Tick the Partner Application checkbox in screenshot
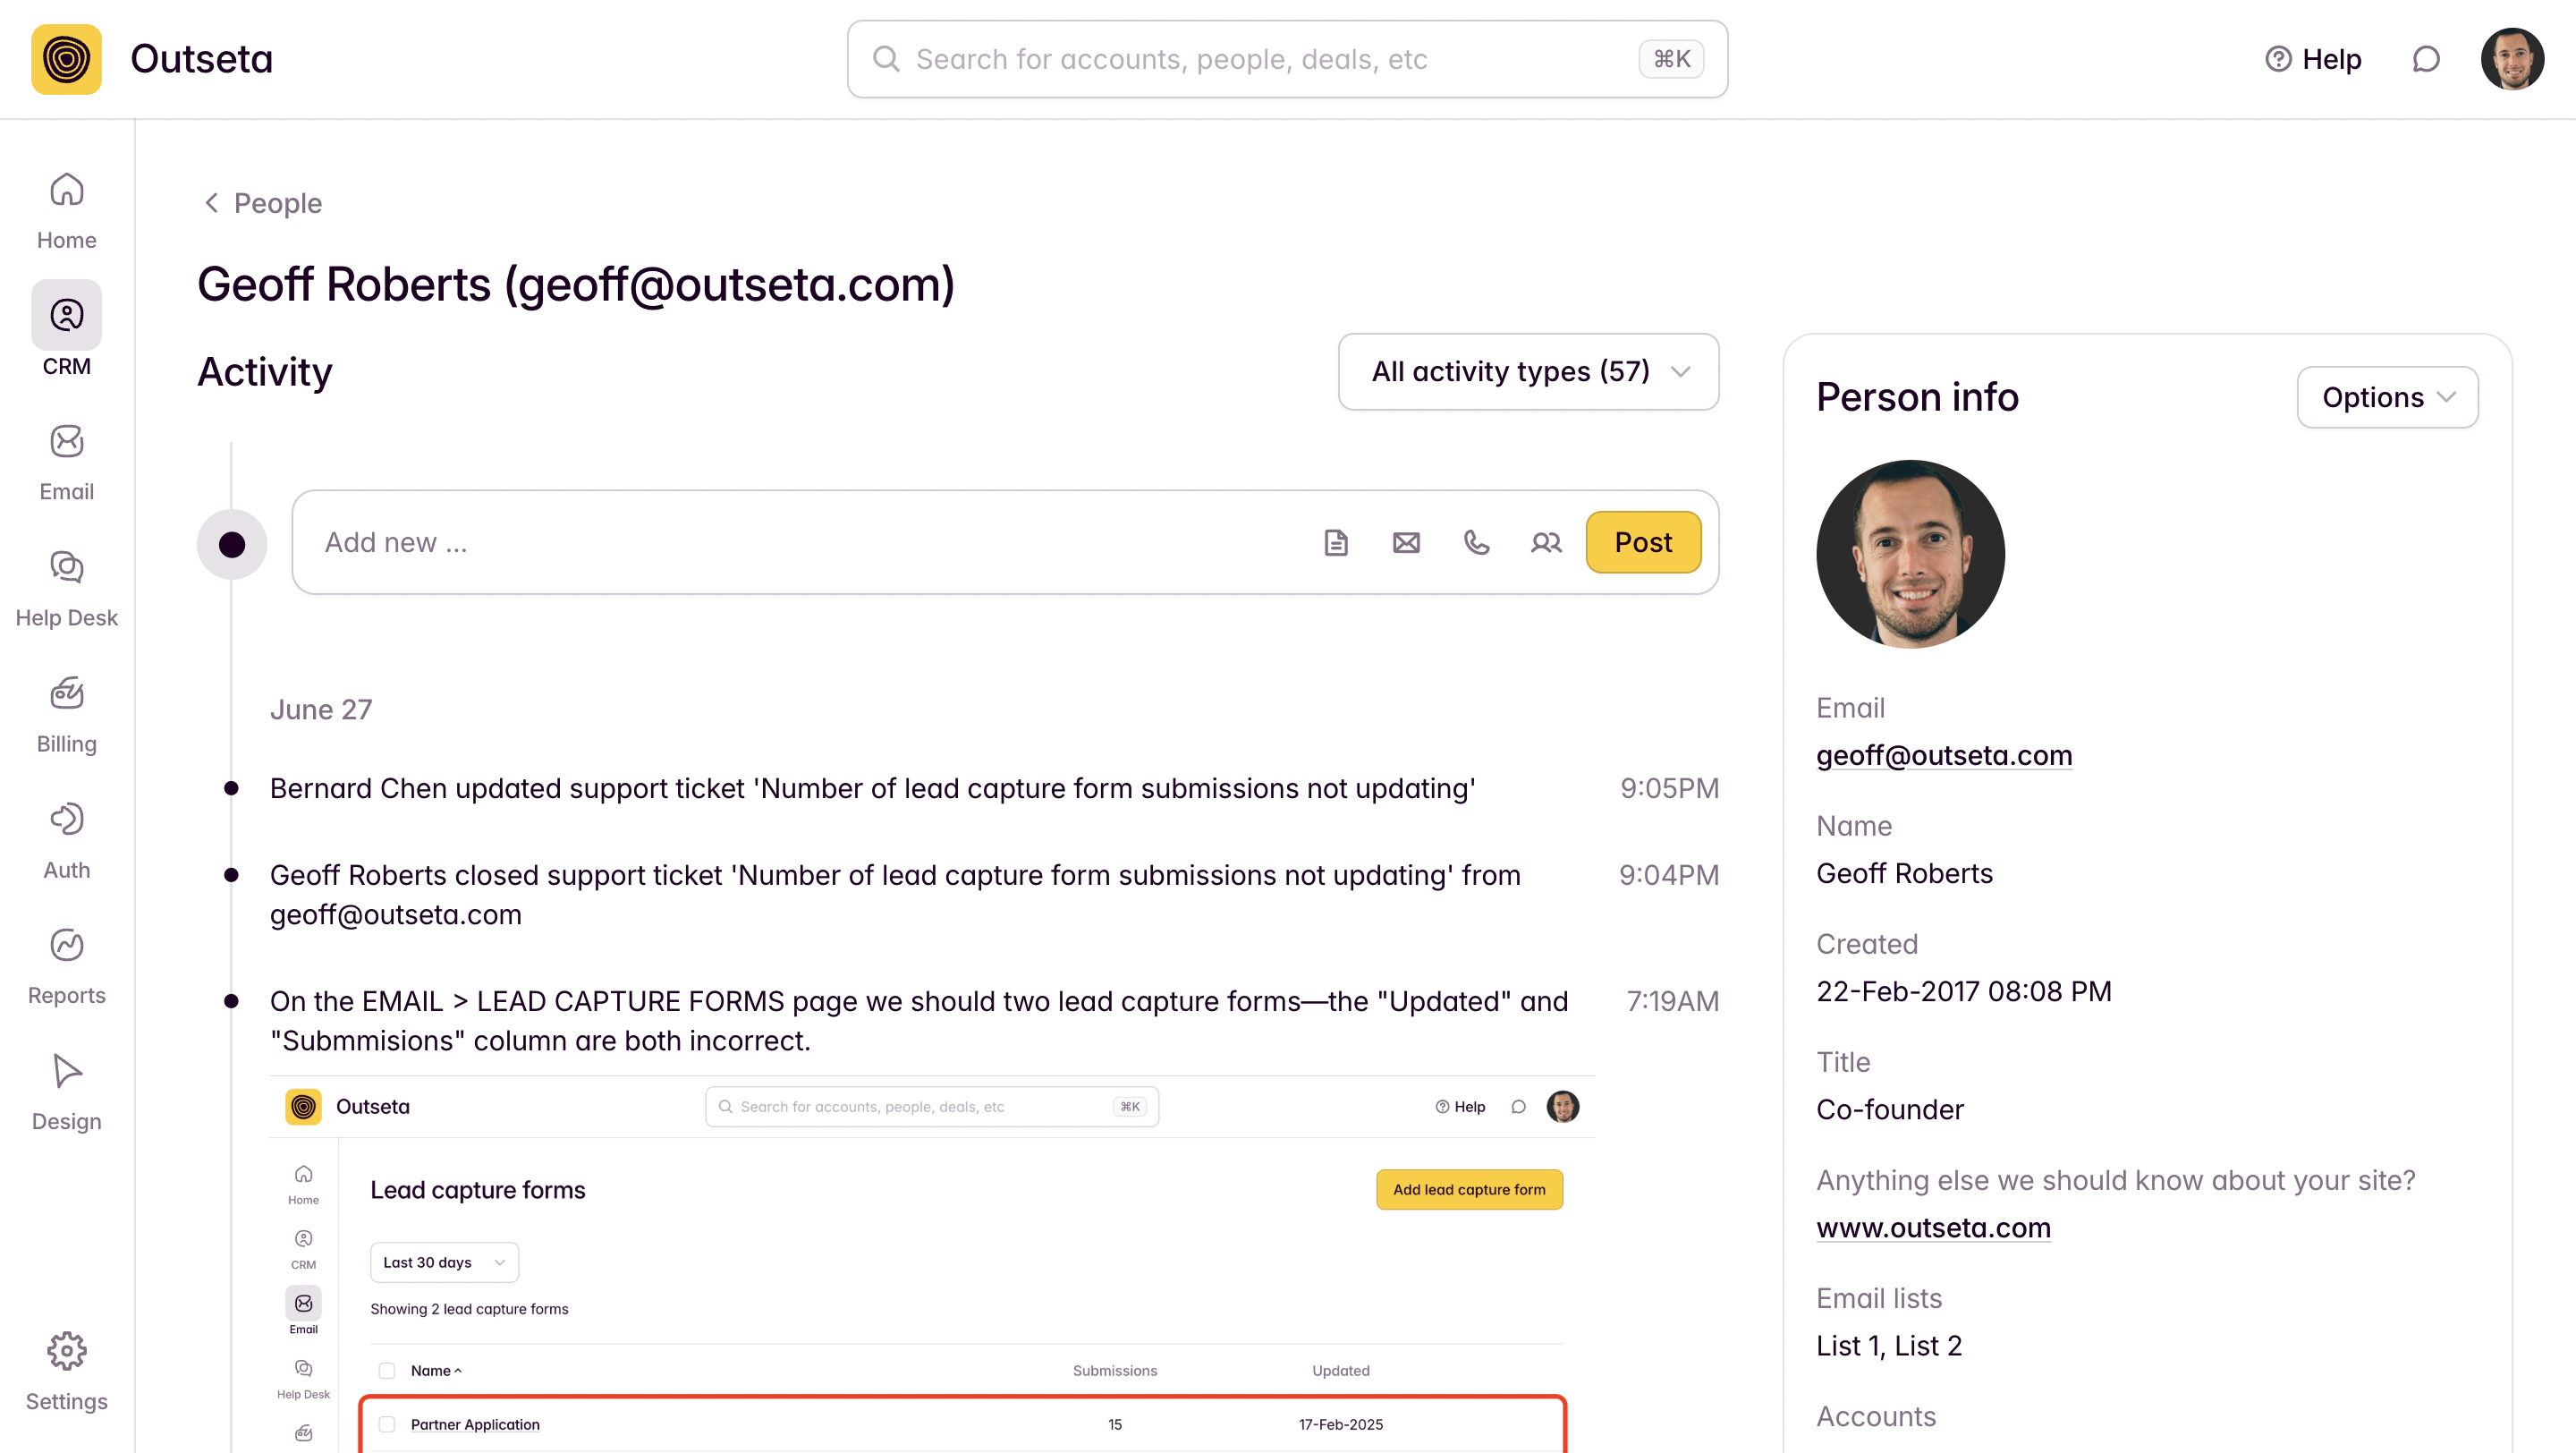 point(387,1424)
